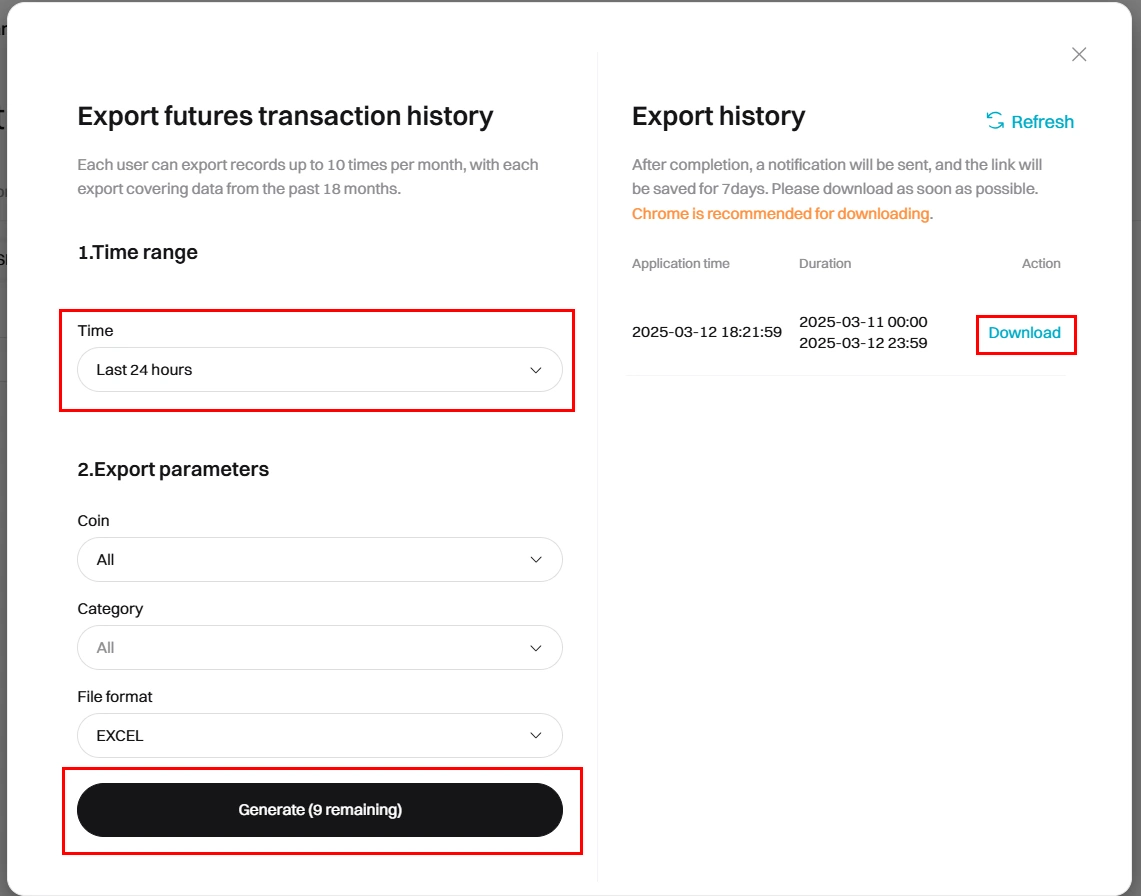Click chevron arrow in Time dropdown
The width and height of the screenshot is (1141, 896).
536,370
